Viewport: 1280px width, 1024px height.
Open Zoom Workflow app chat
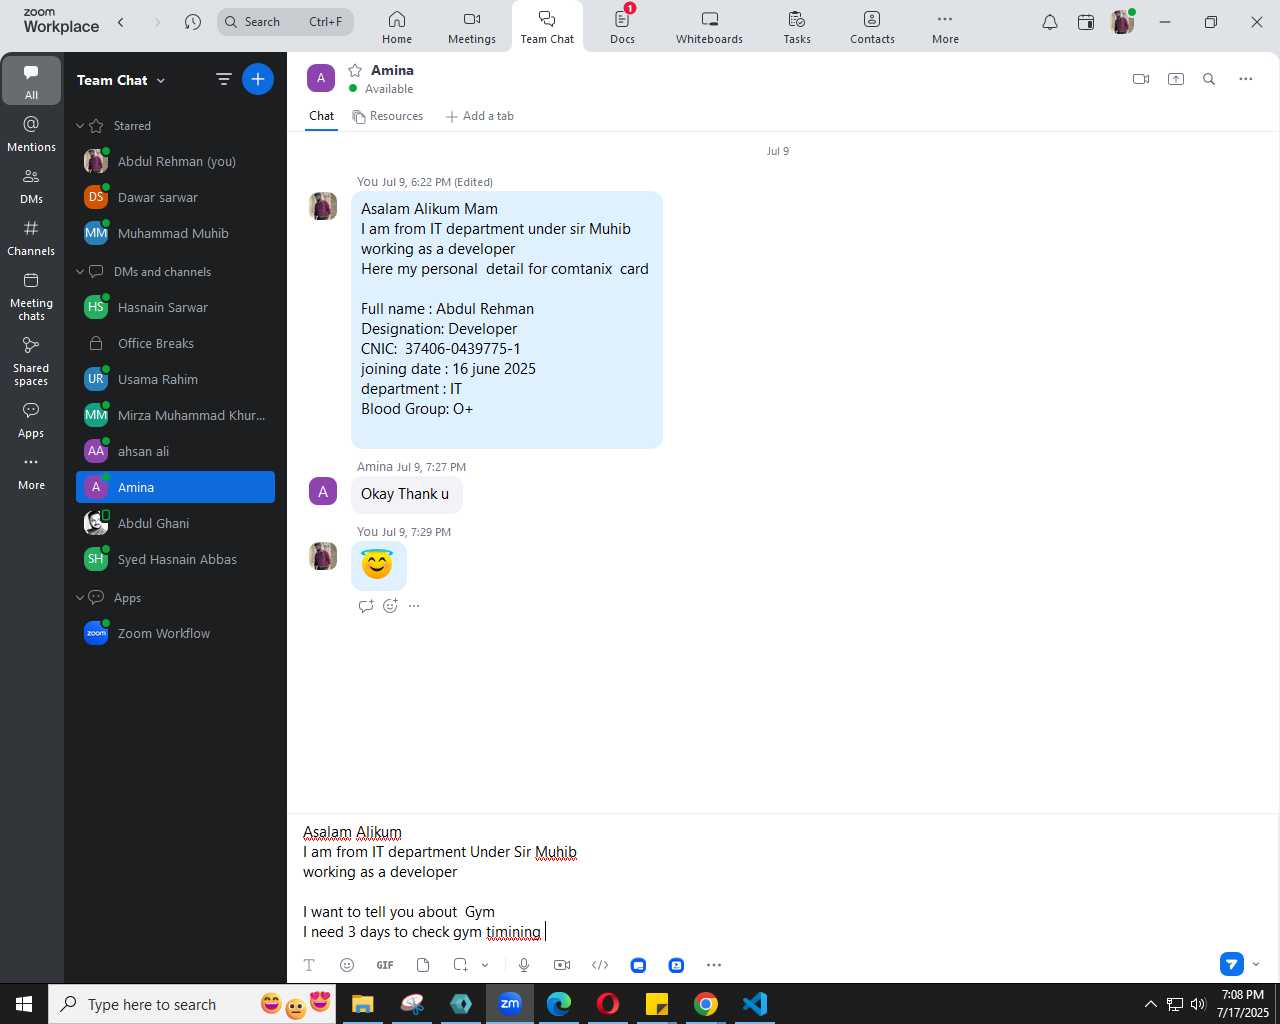175,633
